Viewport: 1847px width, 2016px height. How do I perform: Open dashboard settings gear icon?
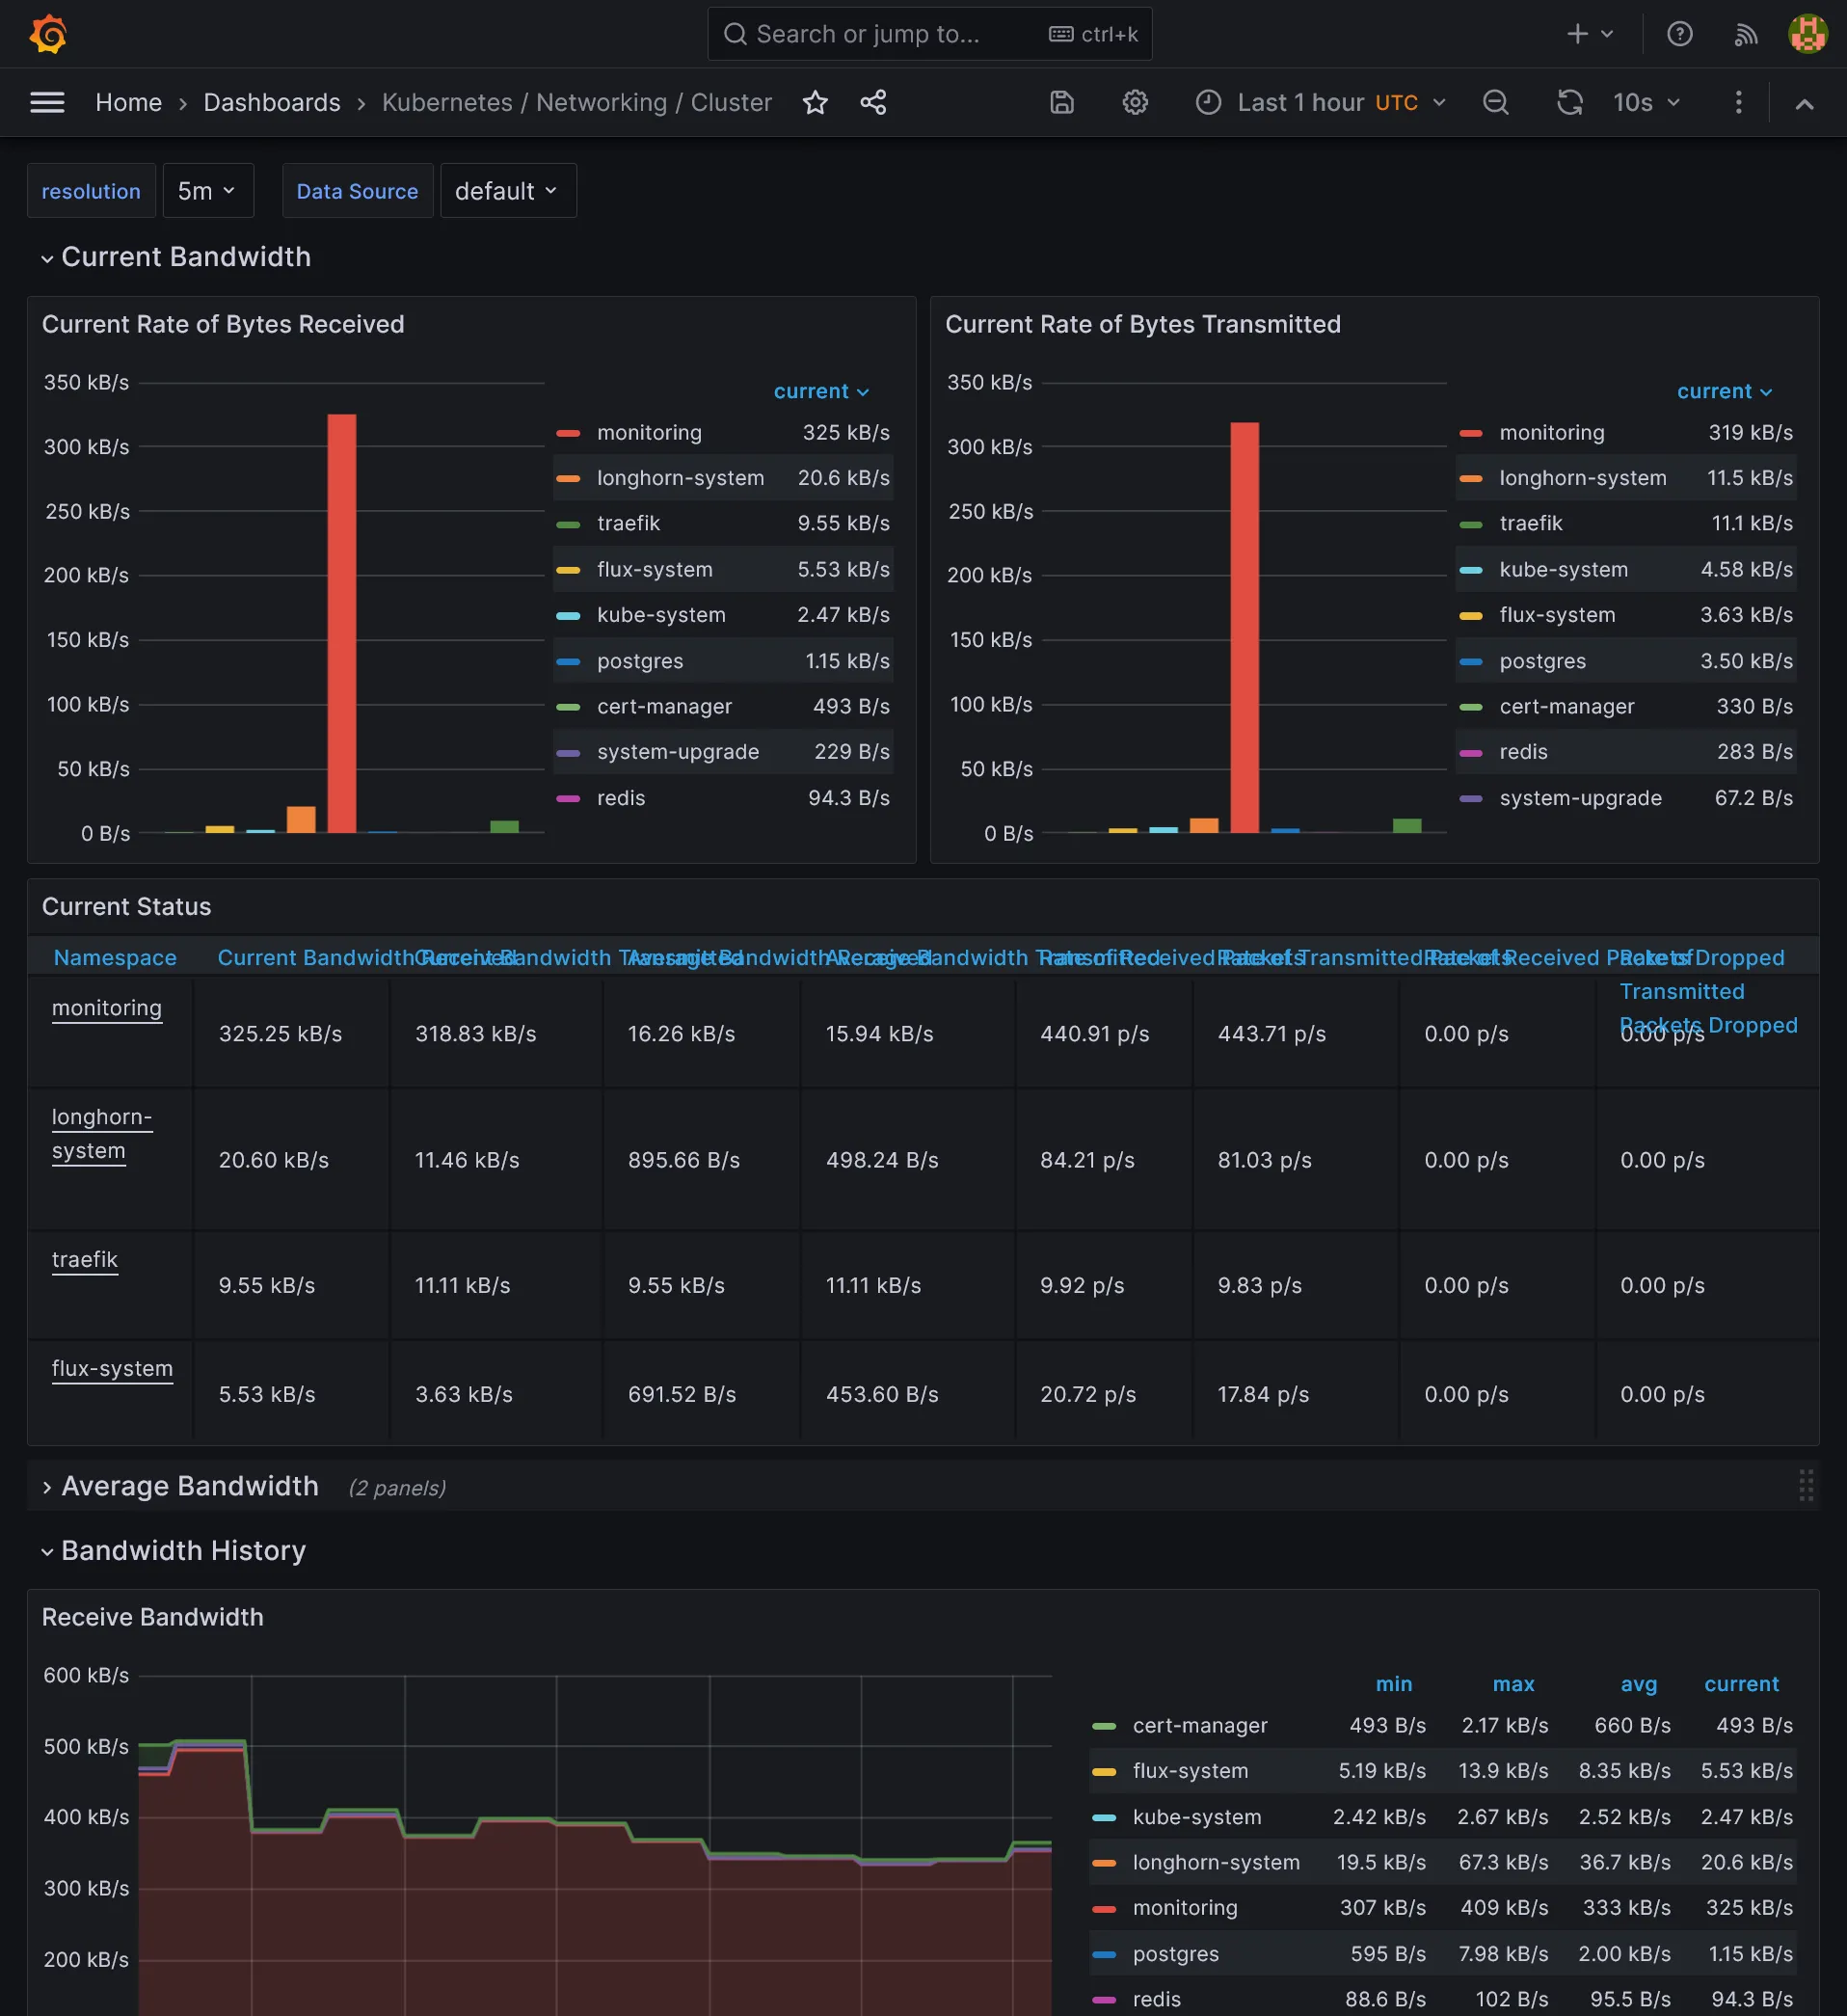1134,102
